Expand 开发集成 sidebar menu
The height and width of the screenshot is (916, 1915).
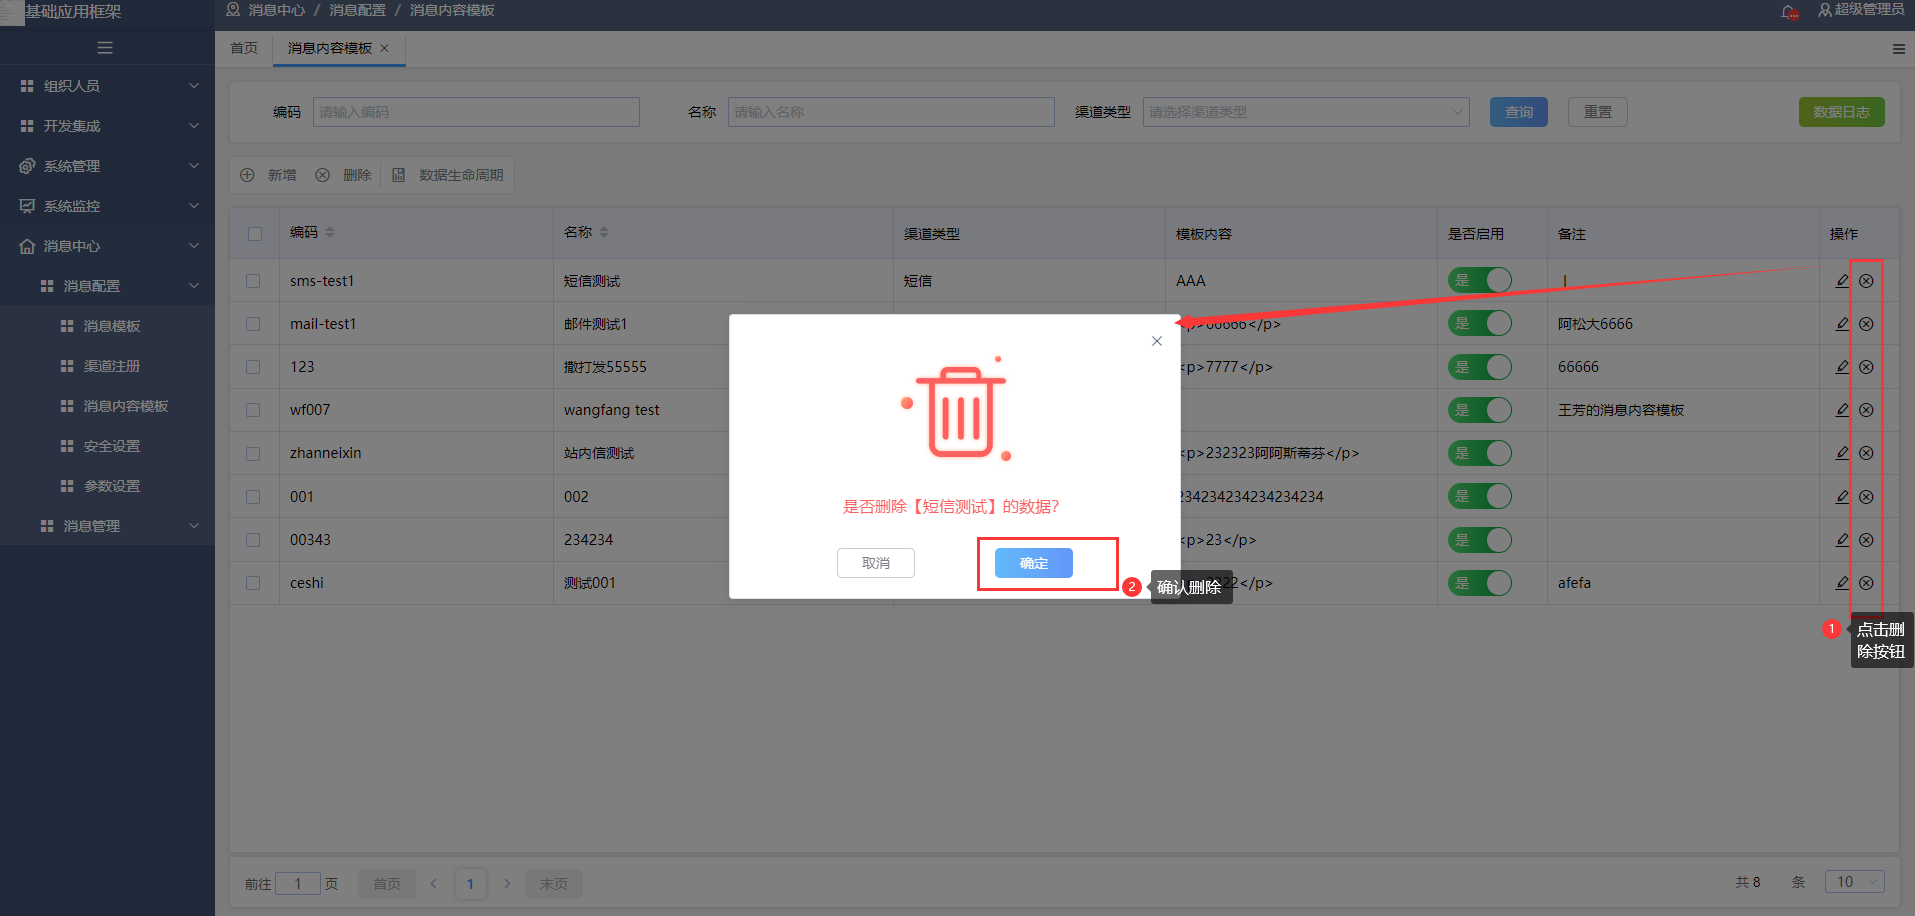[x=107, y=126]
